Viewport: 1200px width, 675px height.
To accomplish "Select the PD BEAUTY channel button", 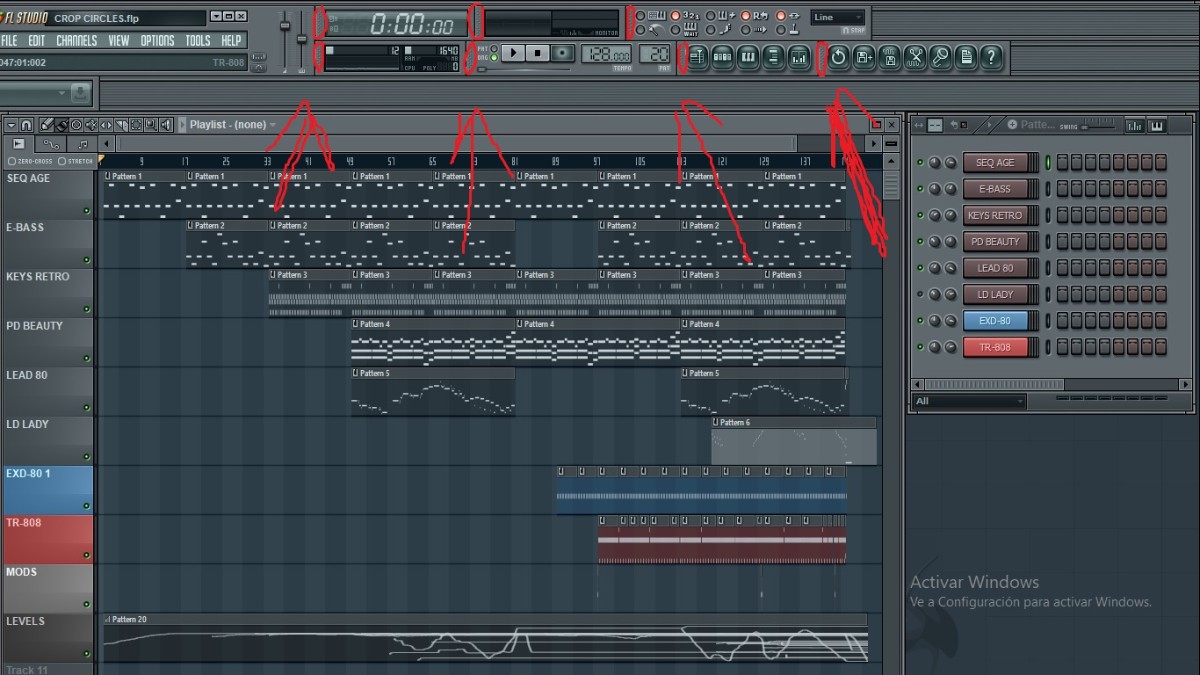I will click(x=995, y=242).
